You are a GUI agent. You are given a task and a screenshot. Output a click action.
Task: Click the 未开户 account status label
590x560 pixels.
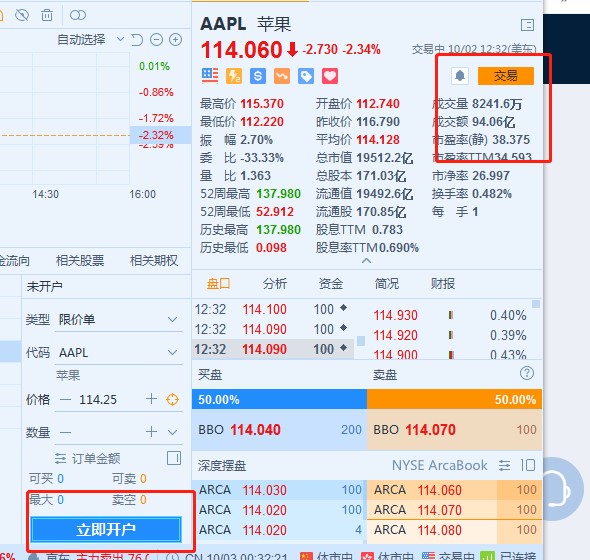tap(44, 287)
